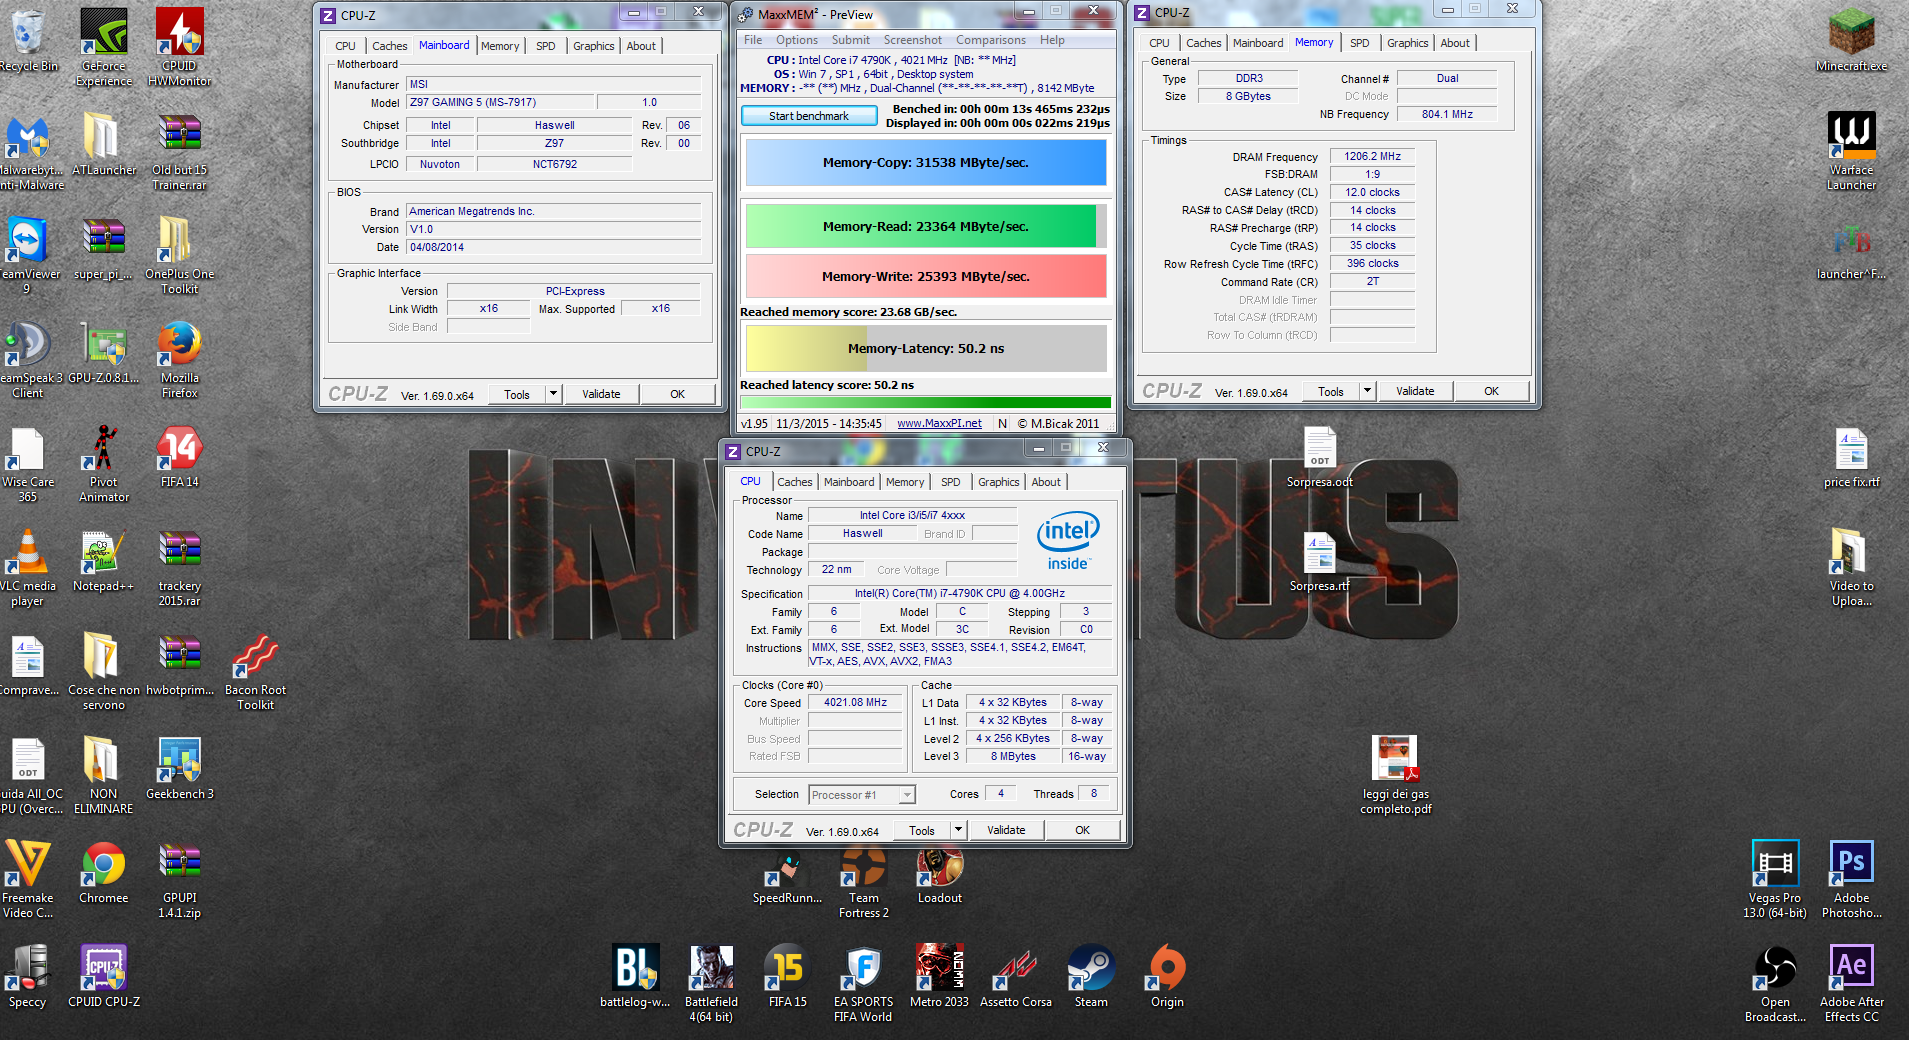This screenshot has height=1040, width=1909.
Task: Open Tools dropdown arrow in Mainboard CPU-Z window
Action: click(x=553, y=394)
